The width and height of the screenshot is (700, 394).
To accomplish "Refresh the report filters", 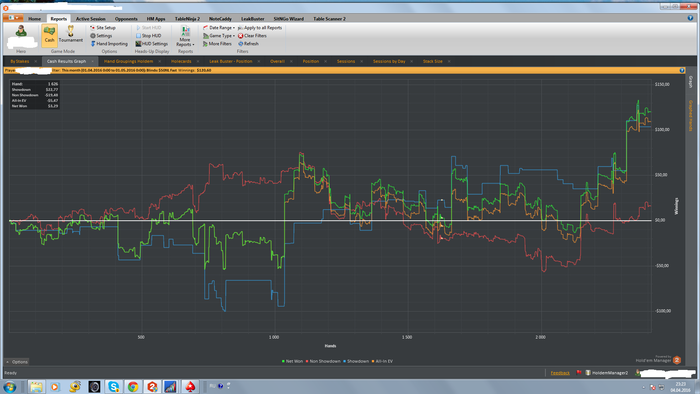I will click(248, 44).
